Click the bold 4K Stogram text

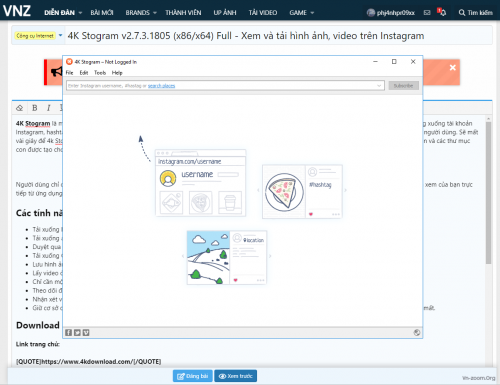[x=33, y=123]
